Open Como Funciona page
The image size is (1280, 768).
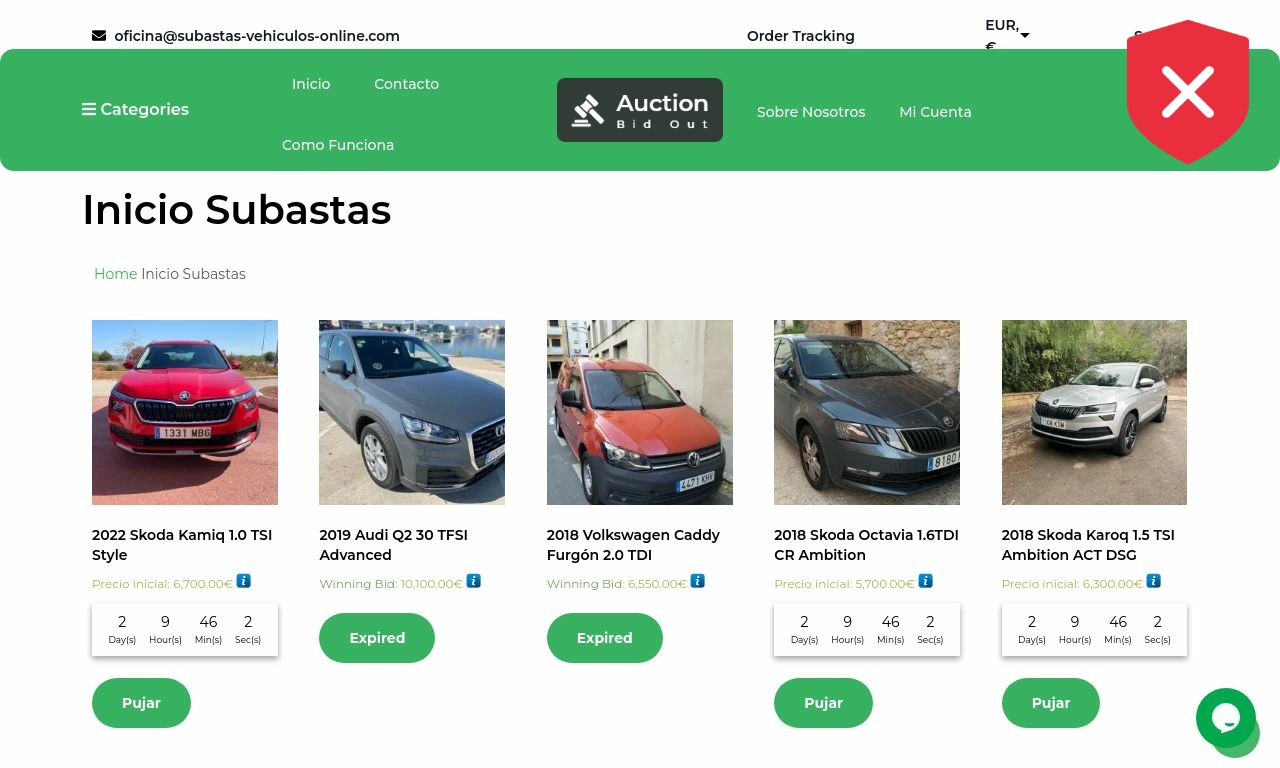(x=338, y=145)
